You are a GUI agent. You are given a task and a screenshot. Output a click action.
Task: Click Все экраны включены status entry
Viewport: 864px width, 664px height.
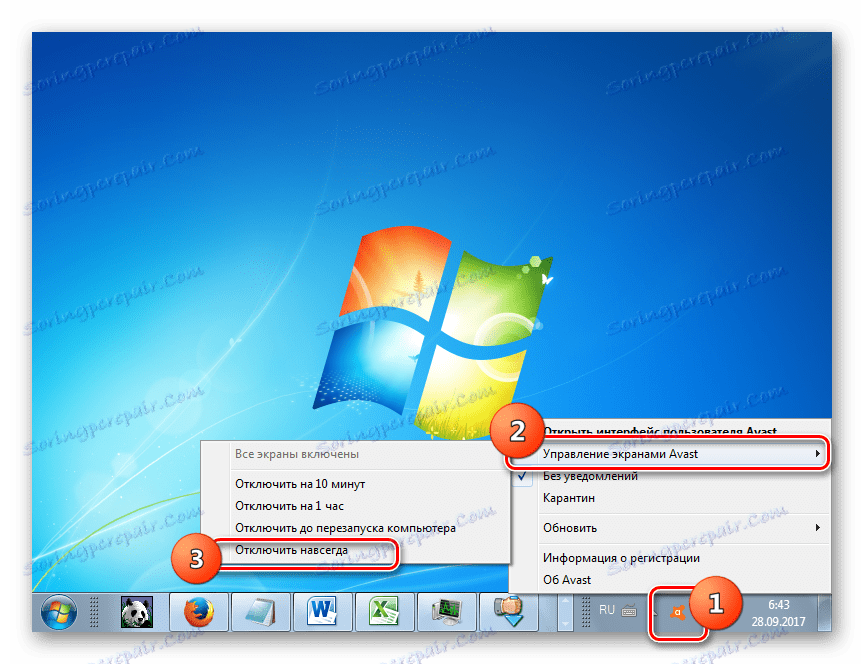(x=355, y=454)
